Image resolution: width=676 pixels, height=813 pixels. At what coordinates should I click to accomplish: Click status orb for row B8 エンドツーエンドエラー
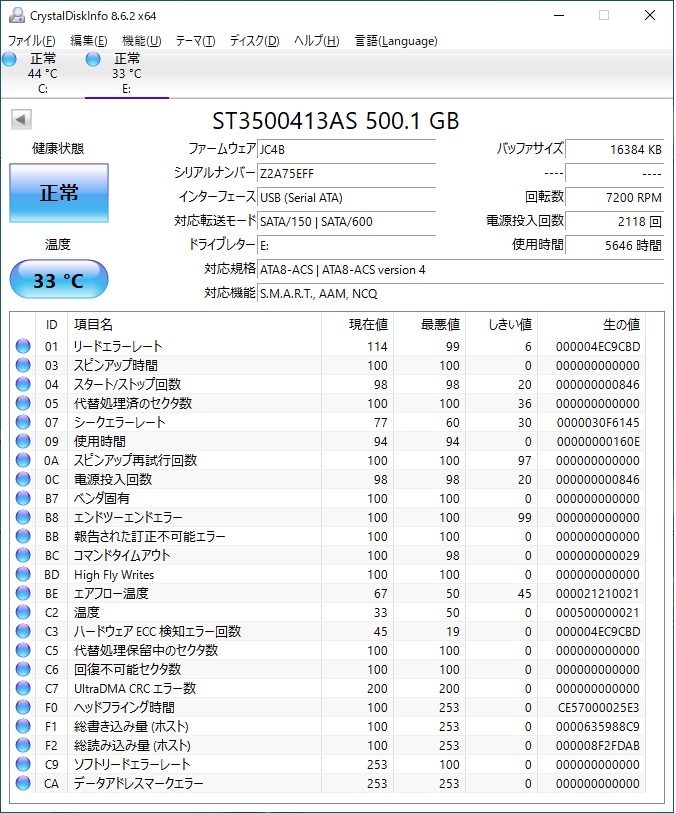pos(23,517)
